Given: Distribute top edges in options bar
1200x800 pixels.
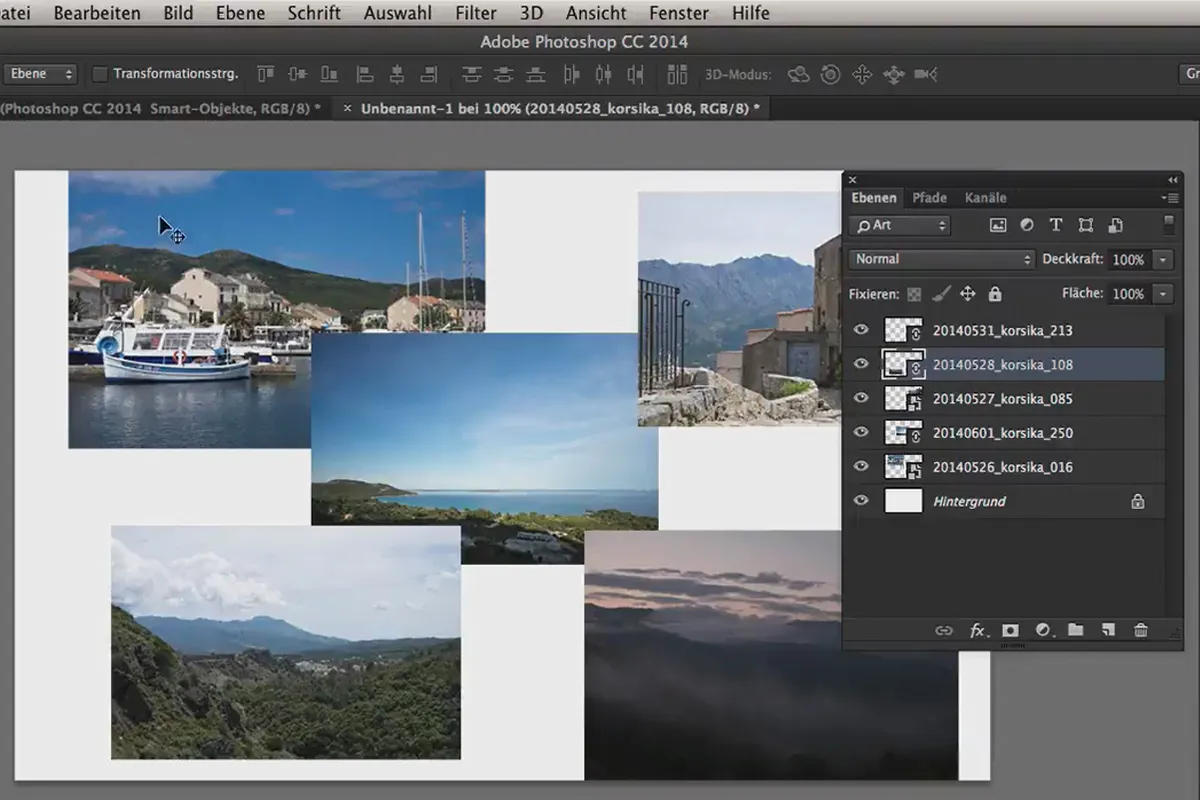Looking at the screenshot, I should (x=471, y=74).
